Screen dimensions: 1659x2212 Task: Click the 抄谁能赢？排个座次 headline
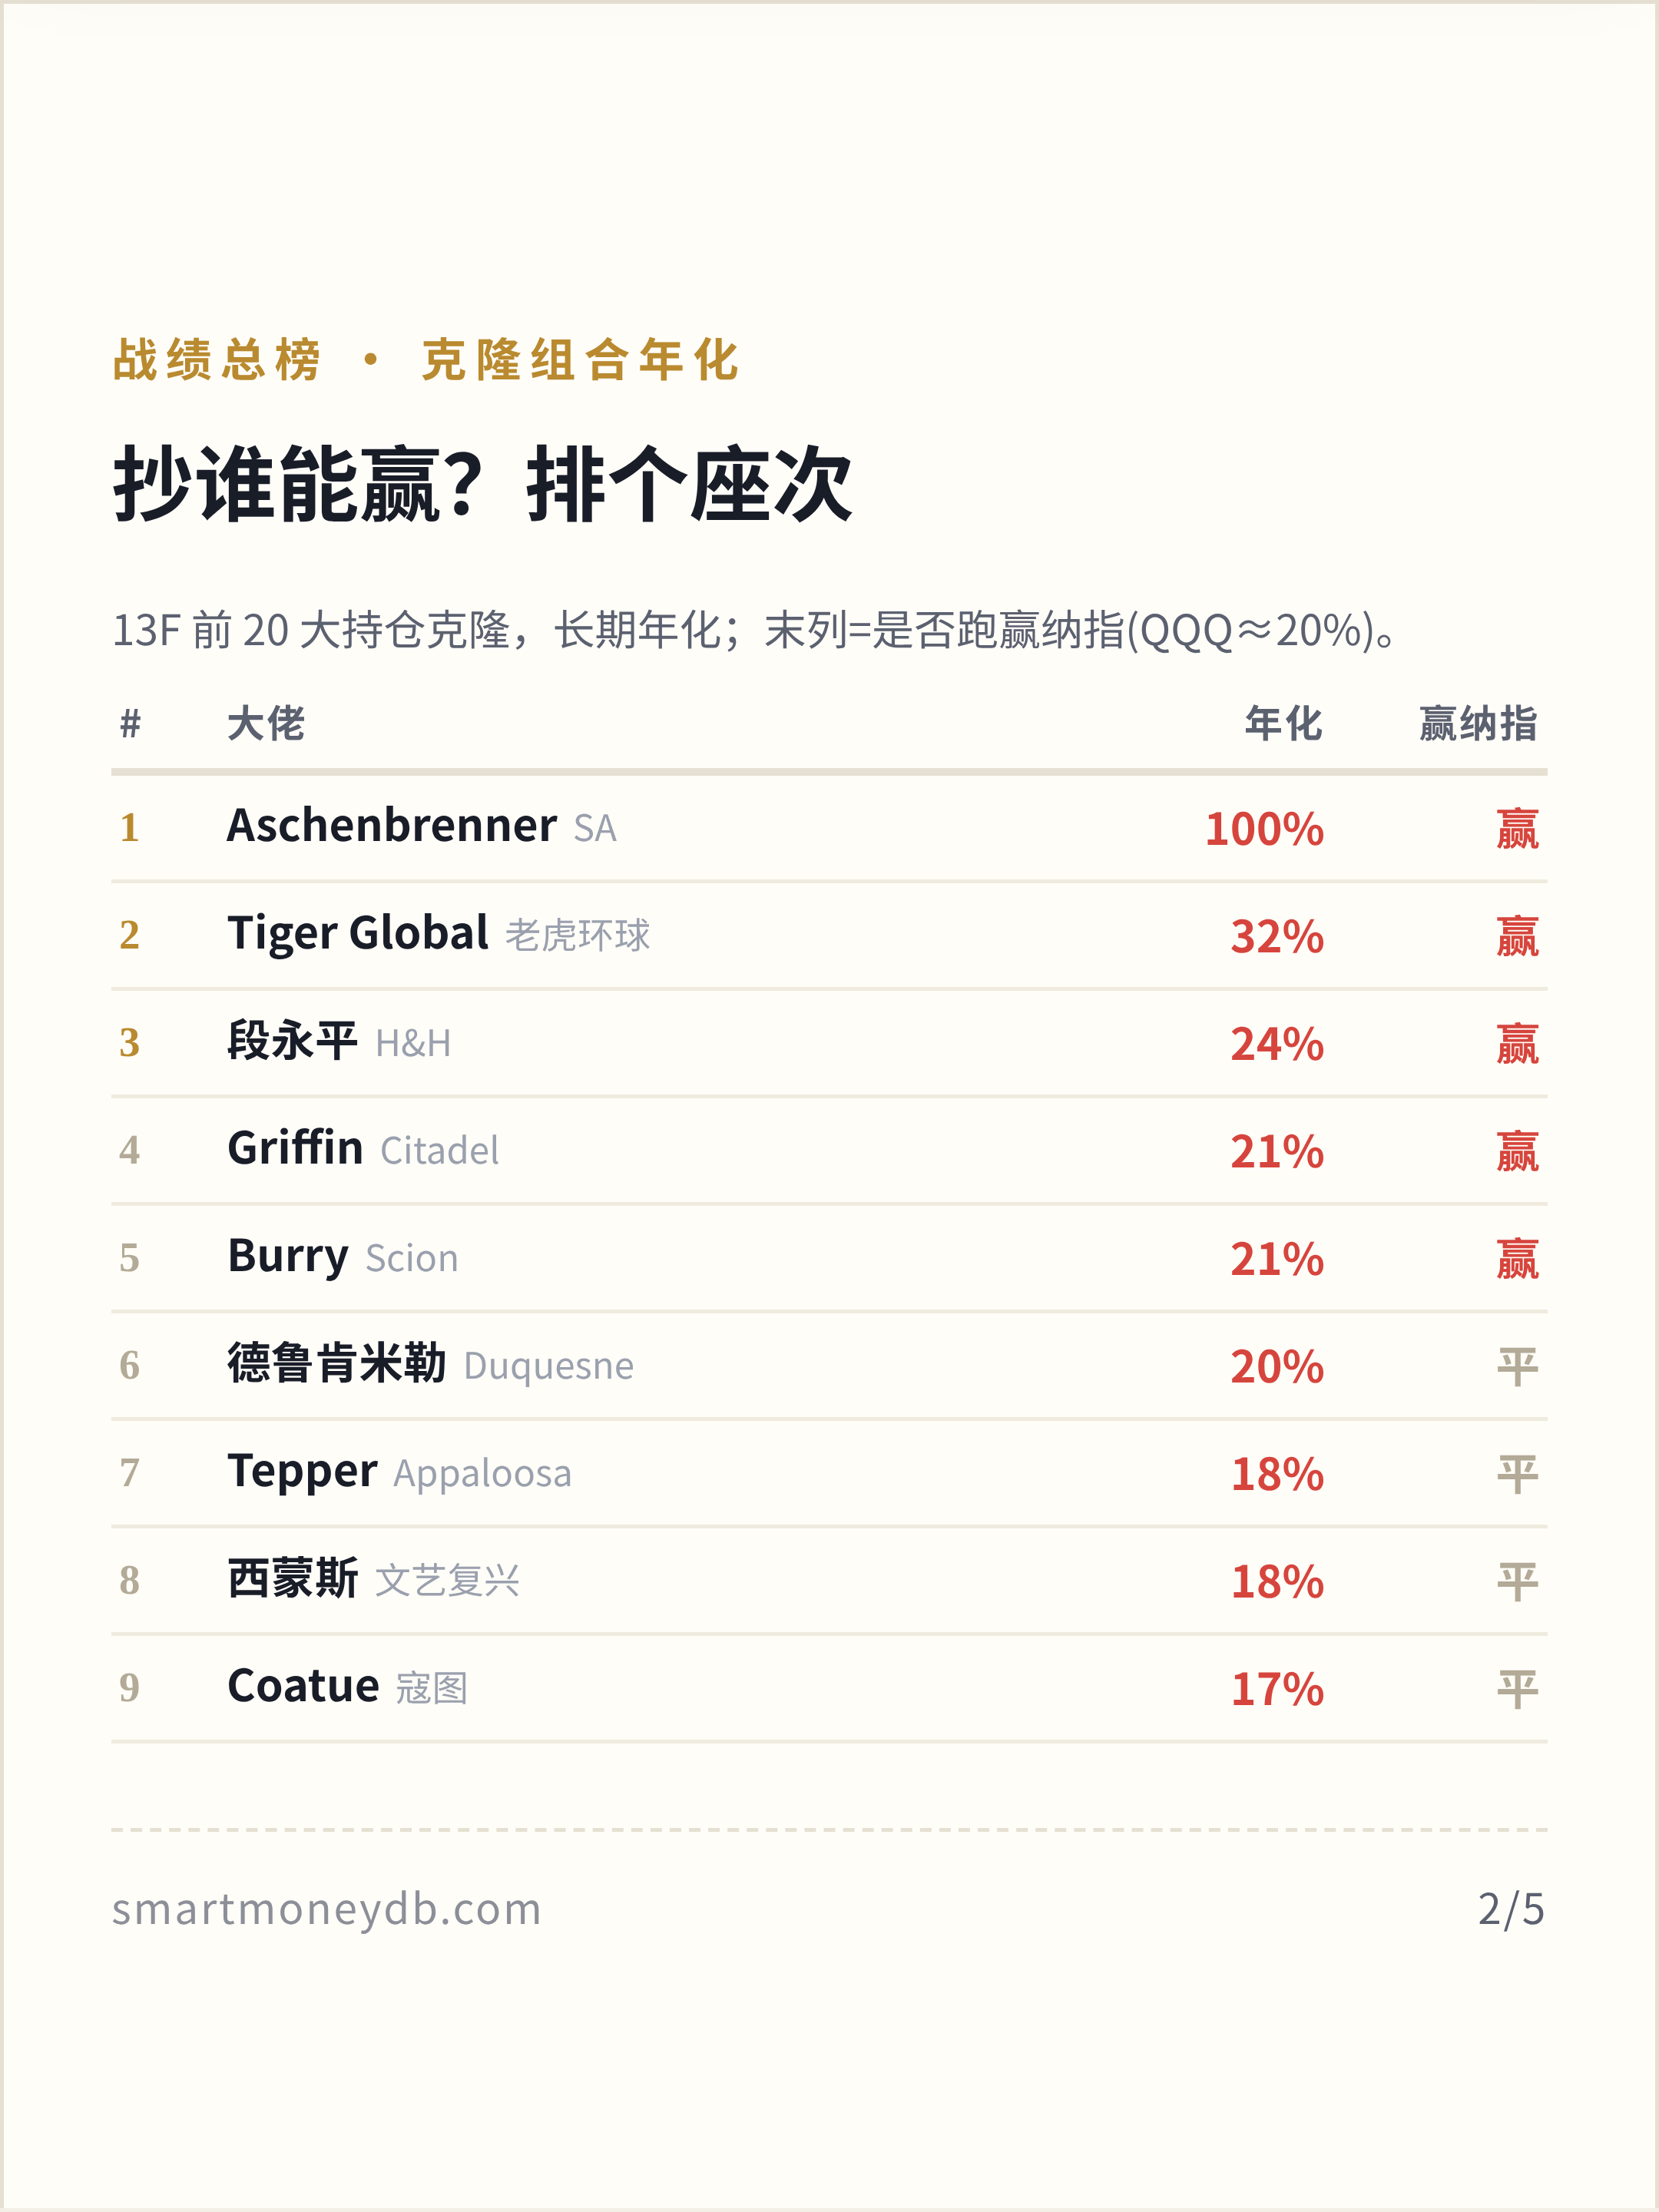pyautogui.click(x=483, y=485)
